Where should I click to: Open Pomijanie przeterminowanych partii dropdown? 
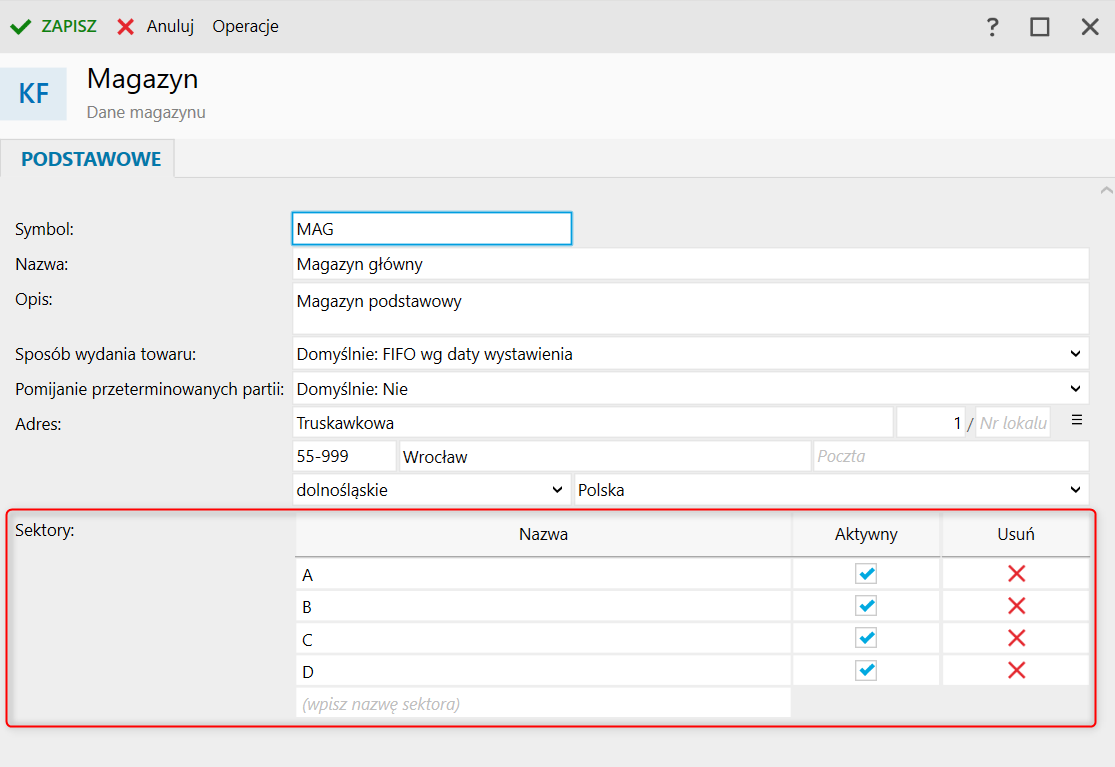point(1075,389)
